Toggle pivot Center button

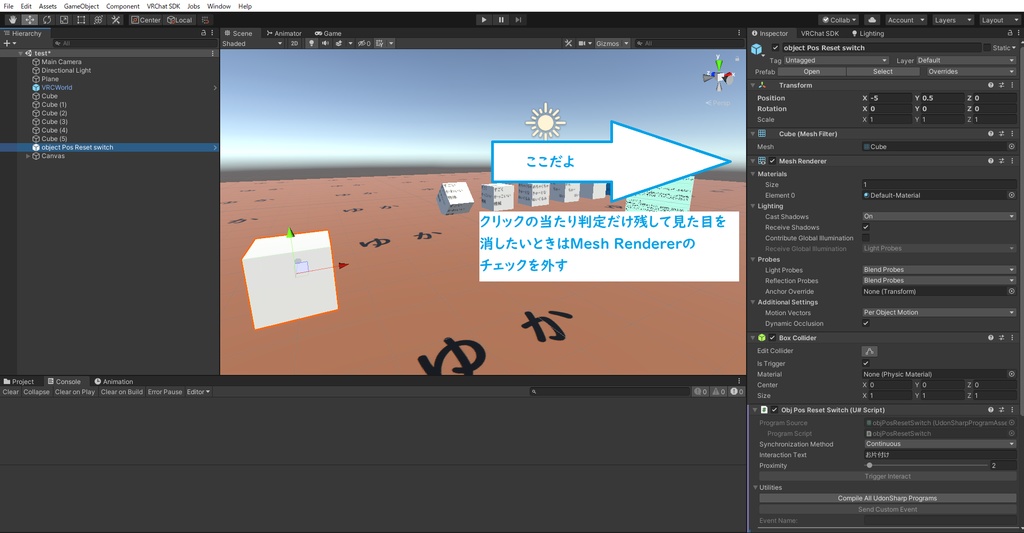point(146,20)
